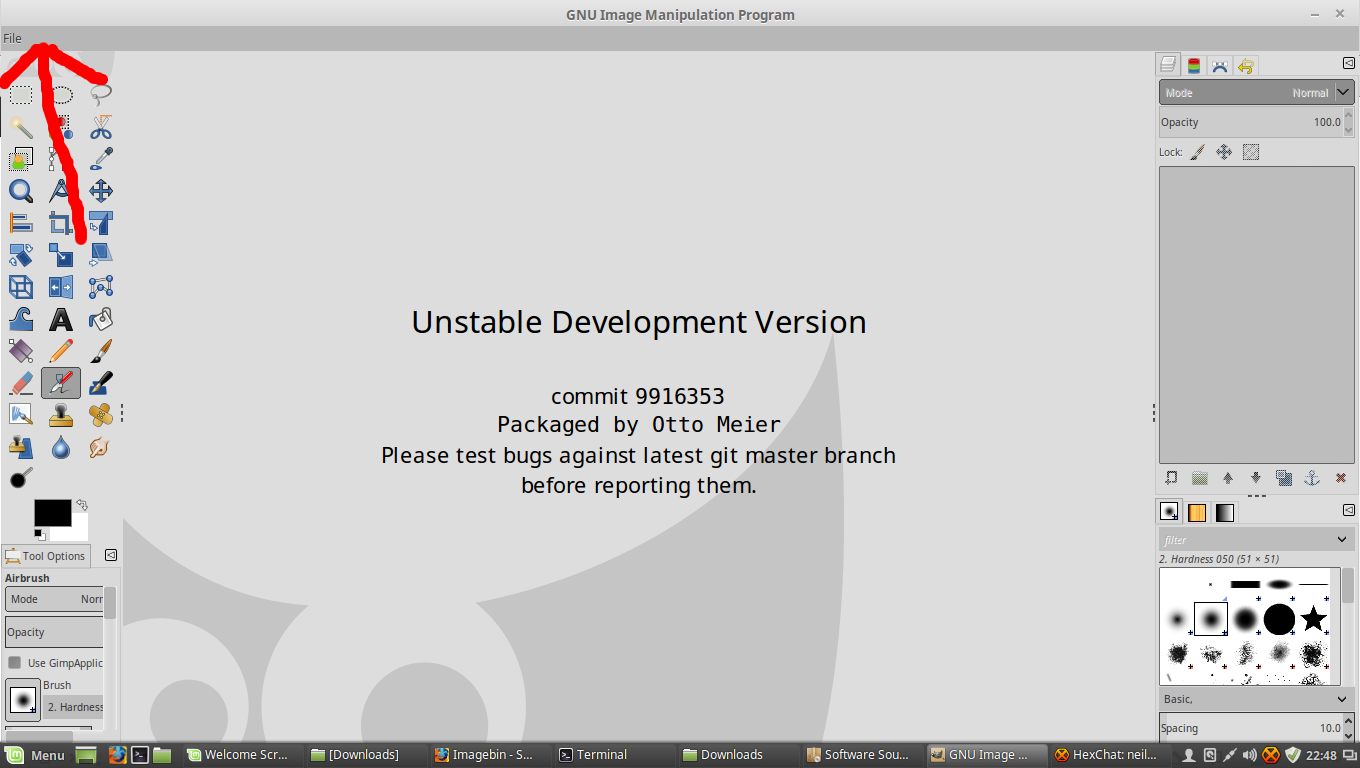The image size is (1360, 768).
Task: Open the Layers dock tab menu arrow
Action: (1348, 63)
